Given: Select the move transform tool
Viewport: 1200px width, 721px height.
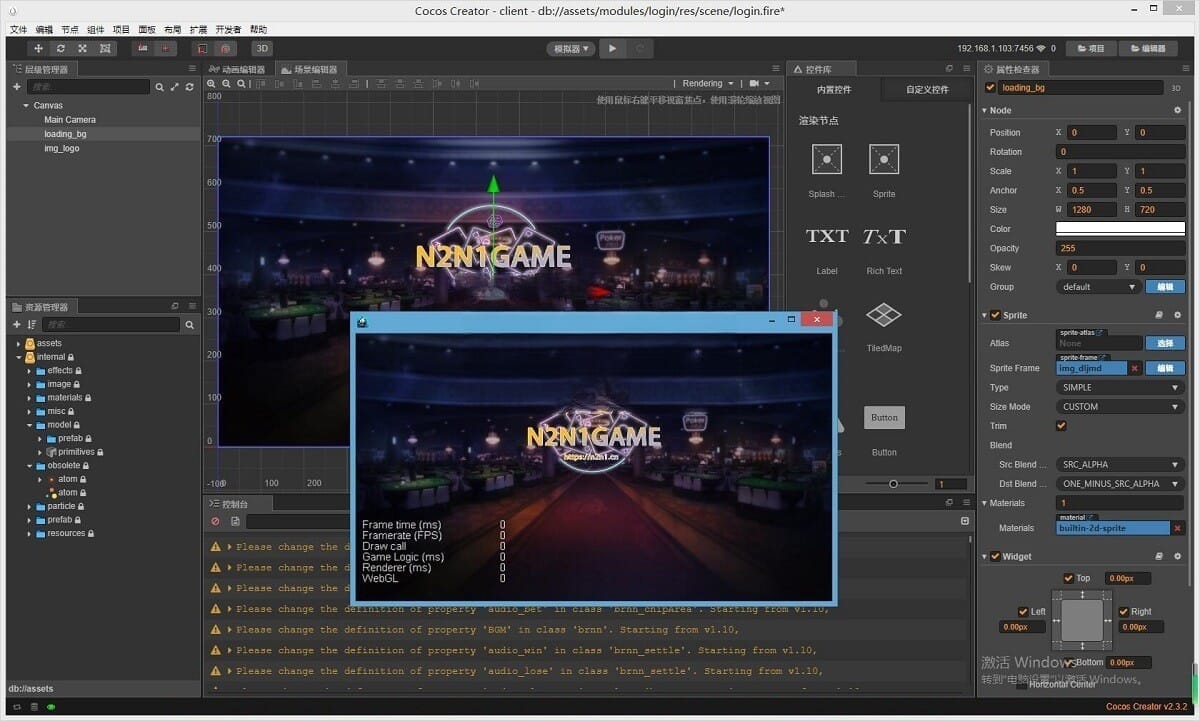Looking at the screenshot, I should 39,48.
